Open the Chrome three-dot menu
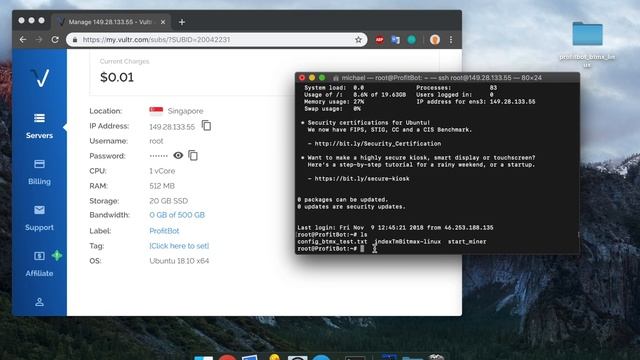 click(451, 40)
